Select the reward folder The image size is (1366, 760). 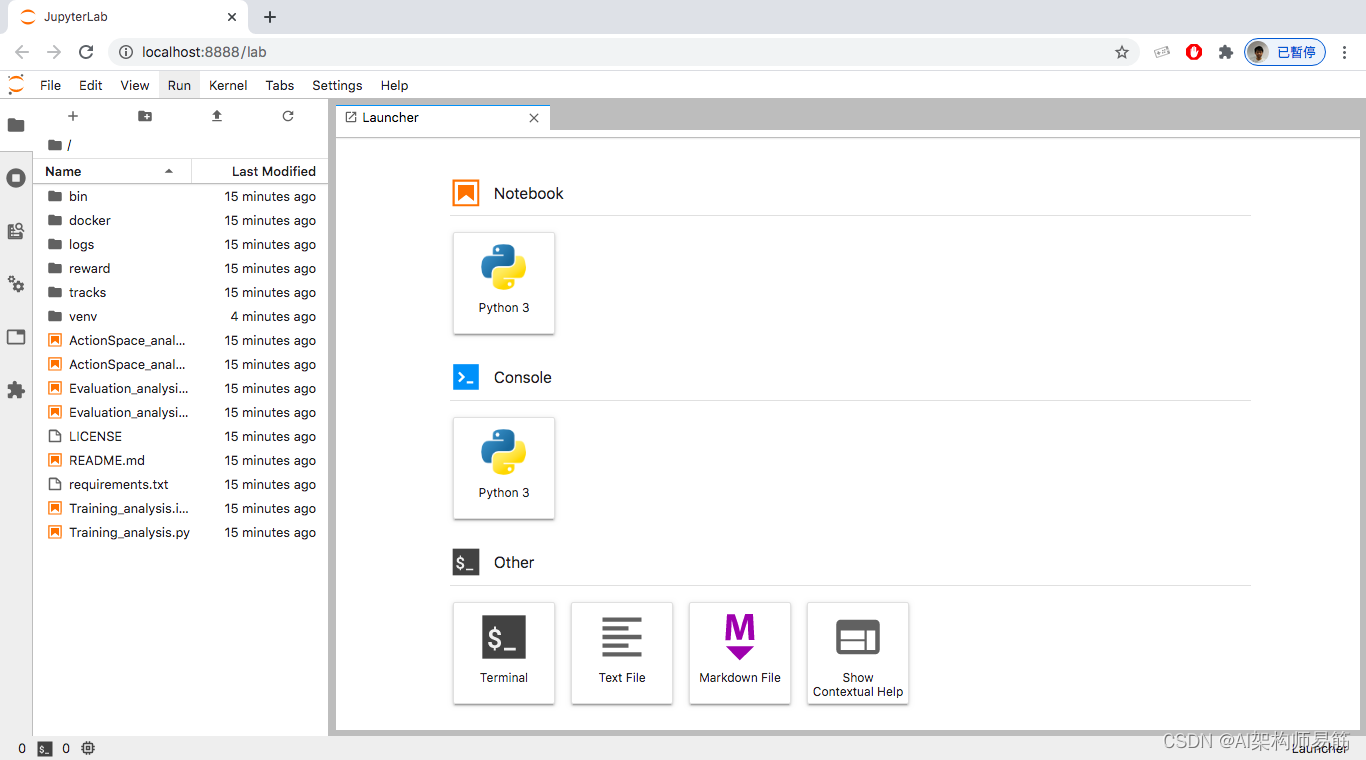tap(181, 268)
